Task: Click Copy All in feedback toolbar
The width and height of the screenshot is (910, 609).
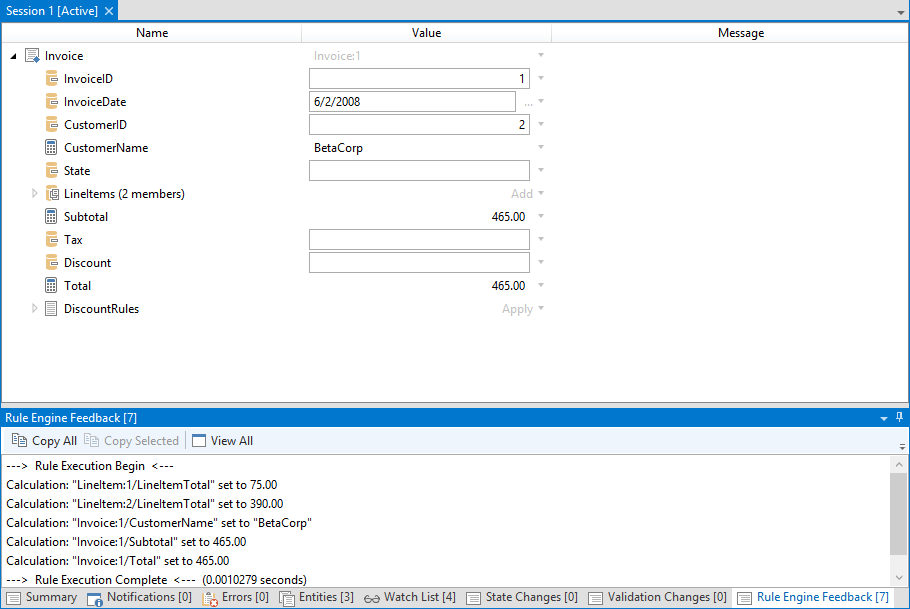Action: (x=44, y=441)
